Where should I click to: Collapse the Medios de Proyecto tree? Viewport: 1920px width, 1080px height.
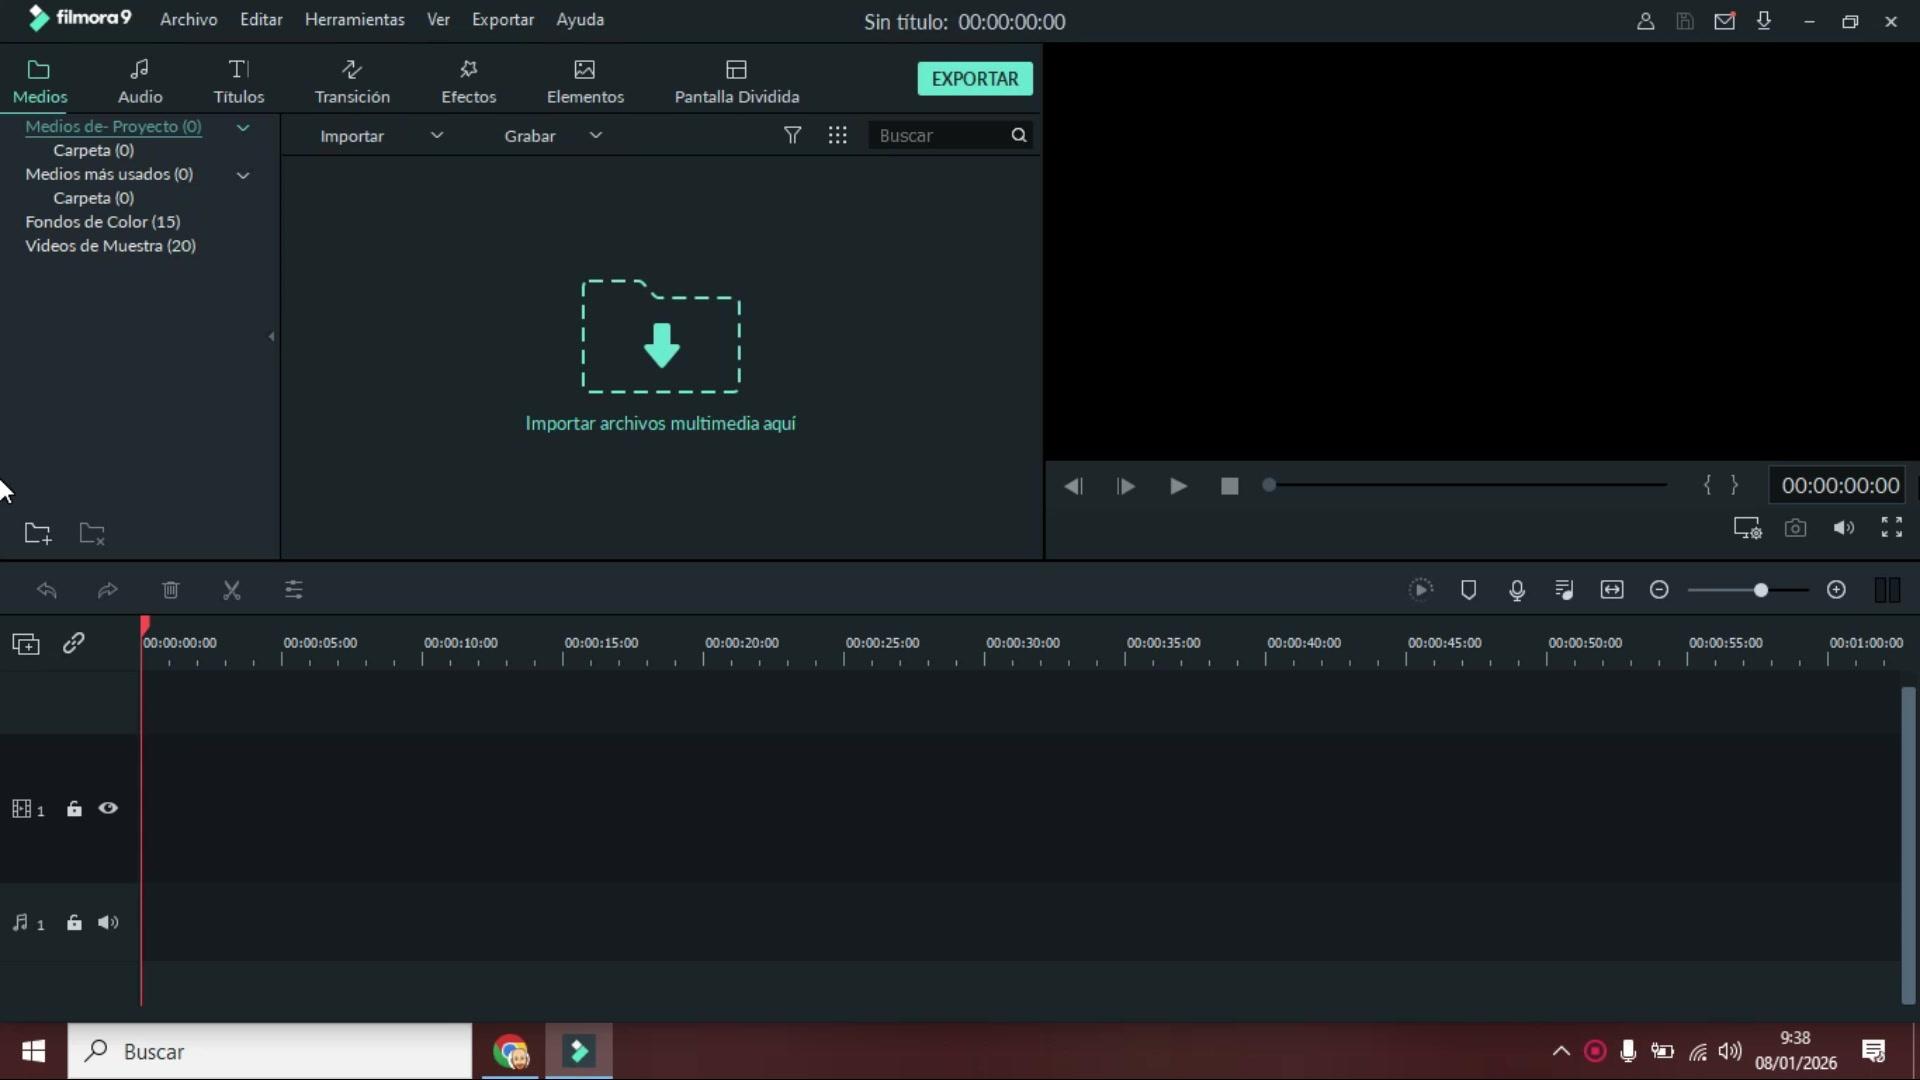[242, 127]
